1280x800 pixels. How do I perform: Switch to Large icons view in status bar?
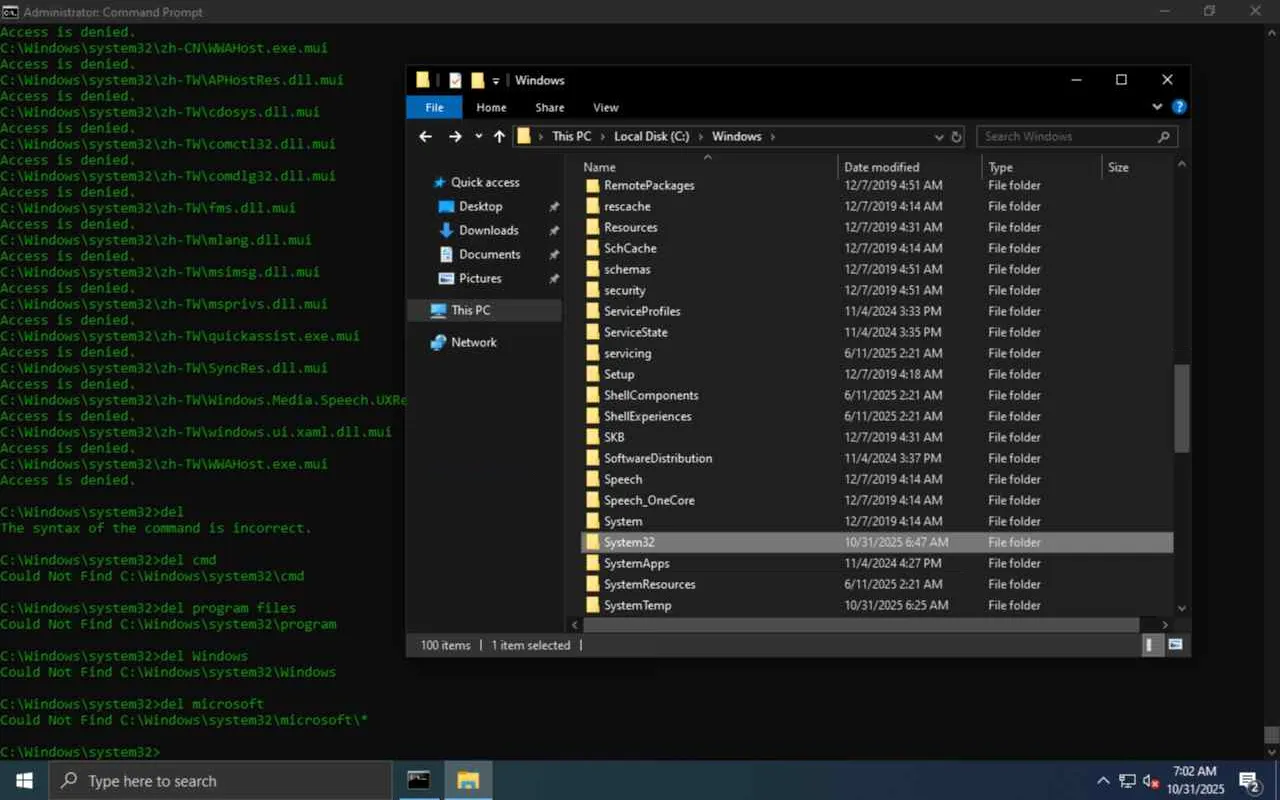coord(1175,645)
